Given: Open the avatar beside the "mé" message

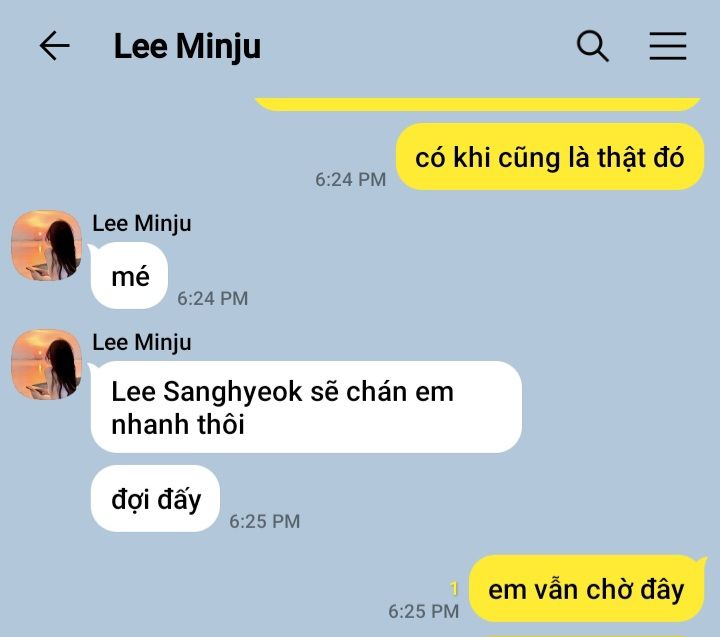Looking at the screenshot, I should pyautogui.click(x=46, y=245).
